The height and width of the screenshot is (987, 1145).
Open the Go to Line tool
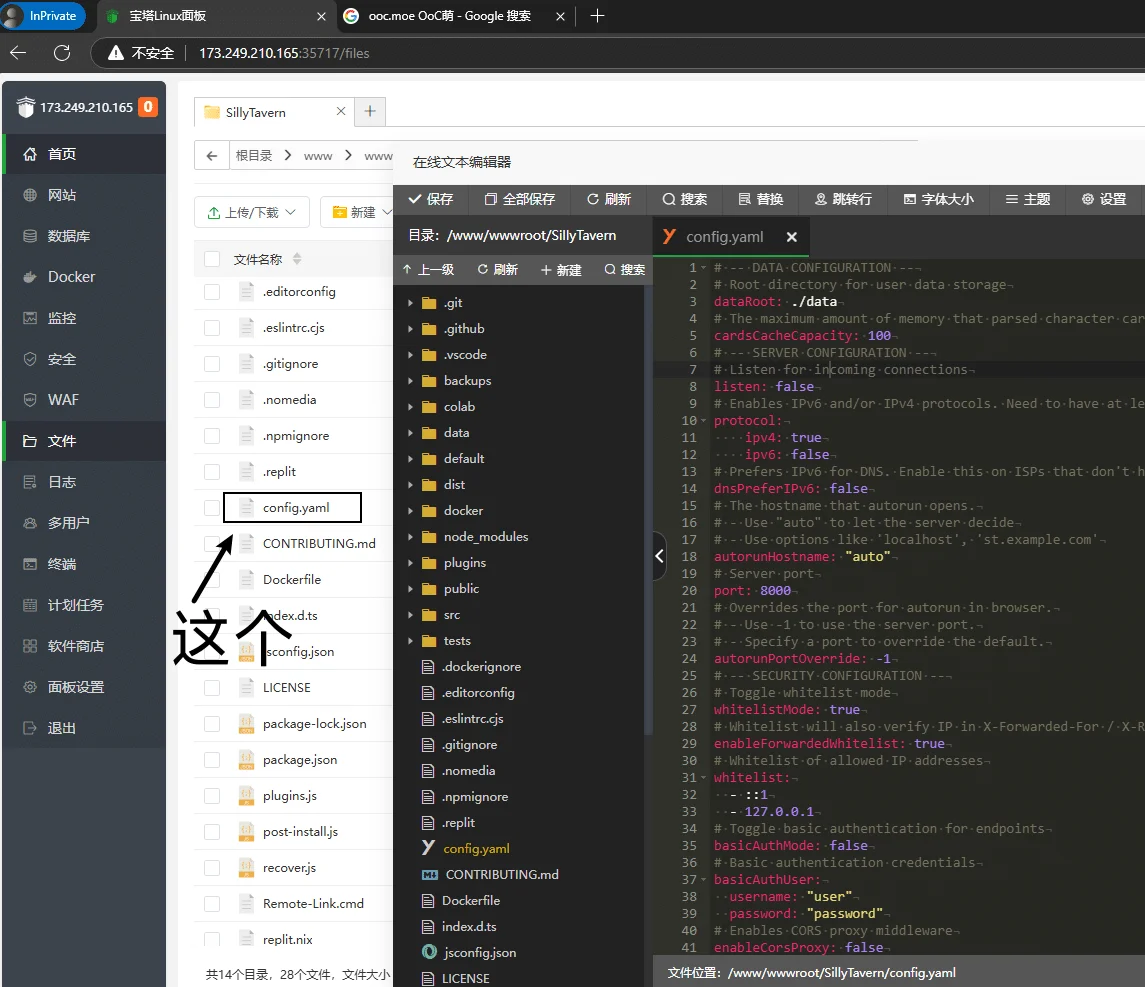(x=843, y=199)
